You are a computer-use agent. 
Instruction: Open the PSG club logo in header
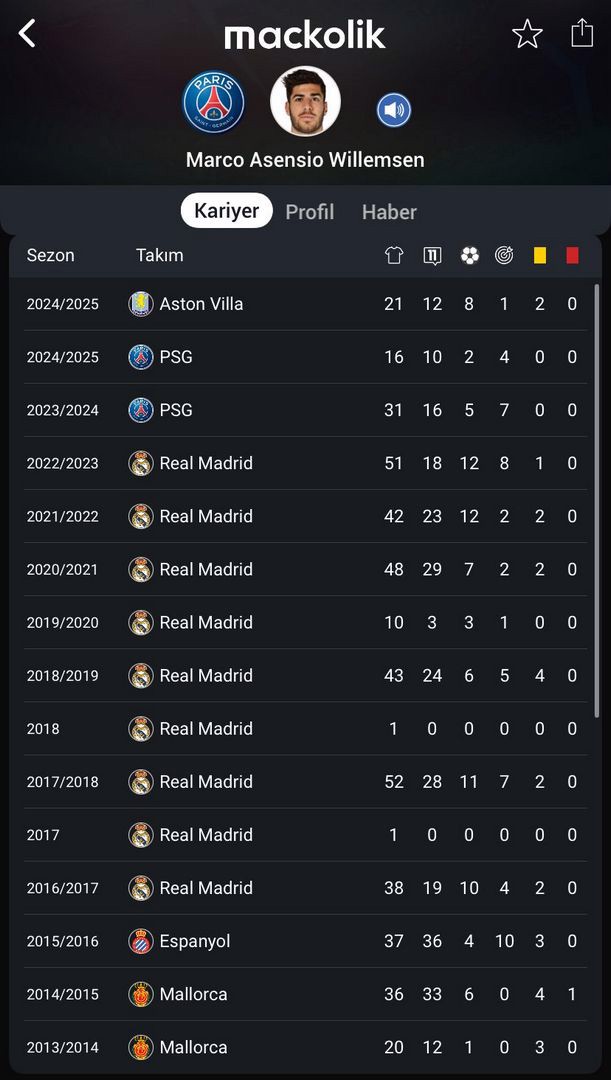pyautogui.click(x=214, y=102)
